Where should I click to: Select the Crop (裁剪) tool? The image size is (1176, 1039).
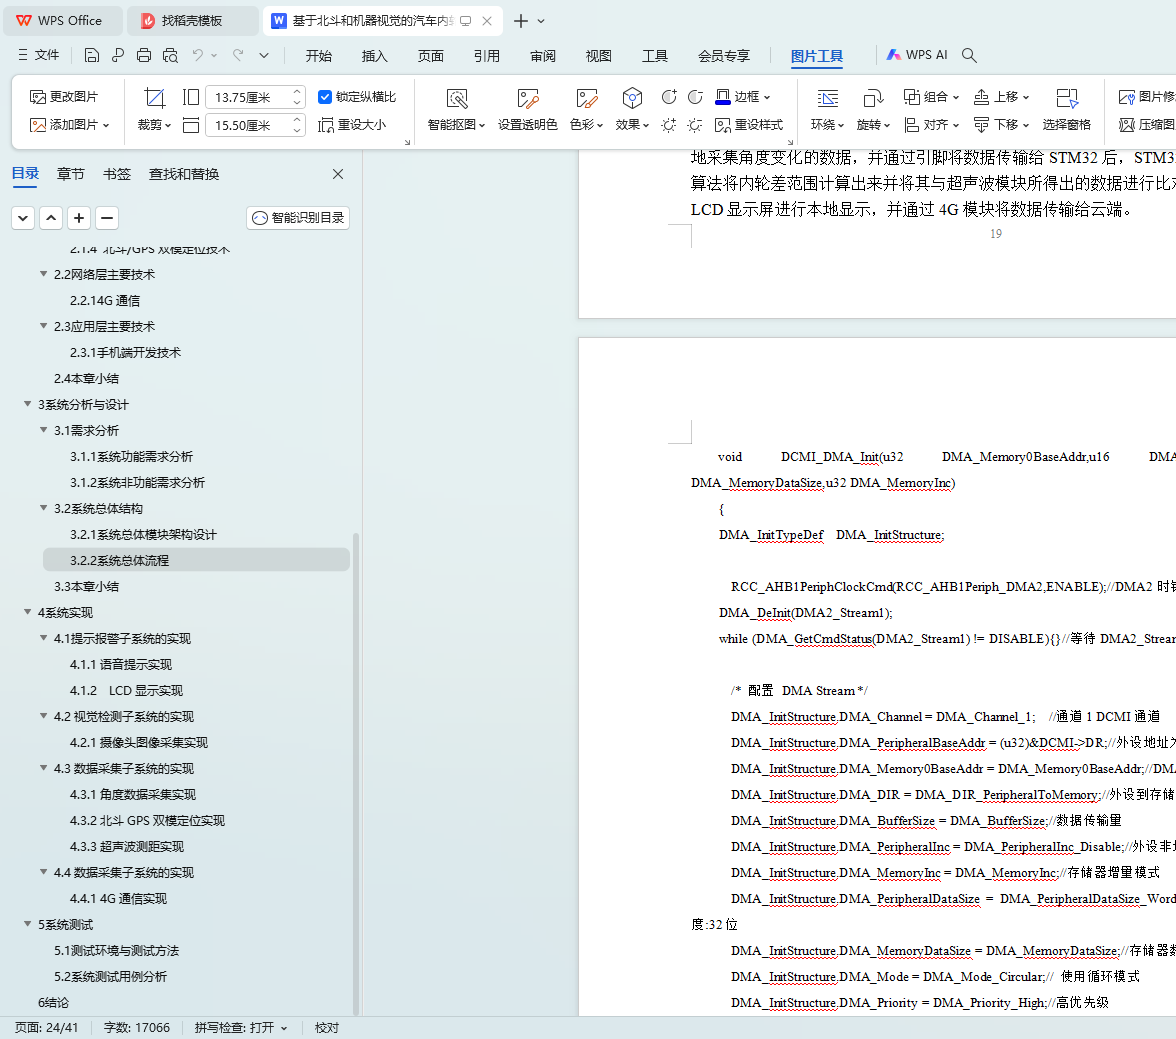pyautogui.click(x=154, y=110)
